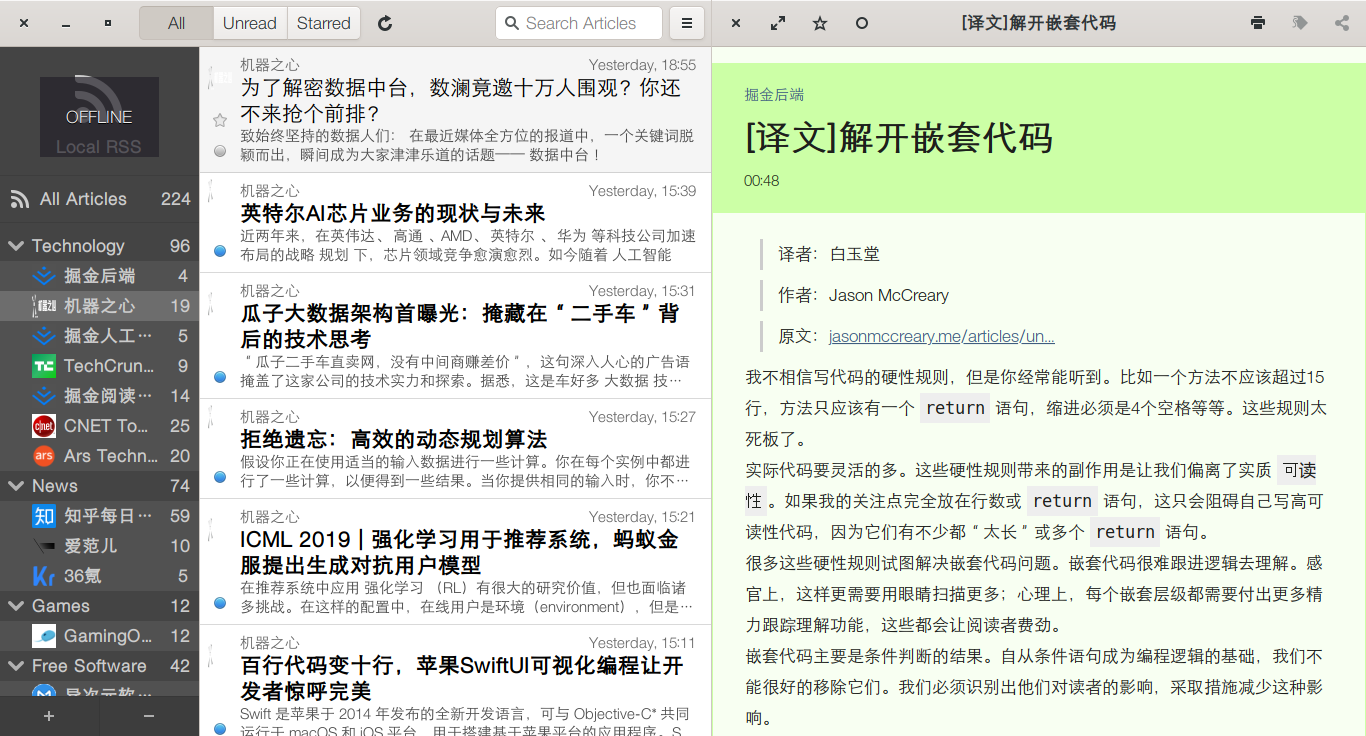Toggle unread dot on 英特尔AI芯片业务 article

click(x=220, y=251)
